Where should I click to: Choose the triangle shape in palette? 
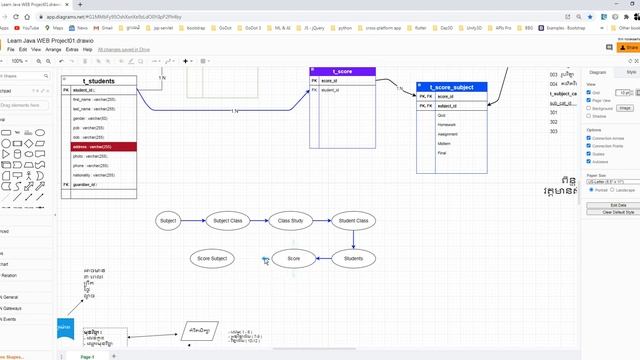(x=6, y=154)
